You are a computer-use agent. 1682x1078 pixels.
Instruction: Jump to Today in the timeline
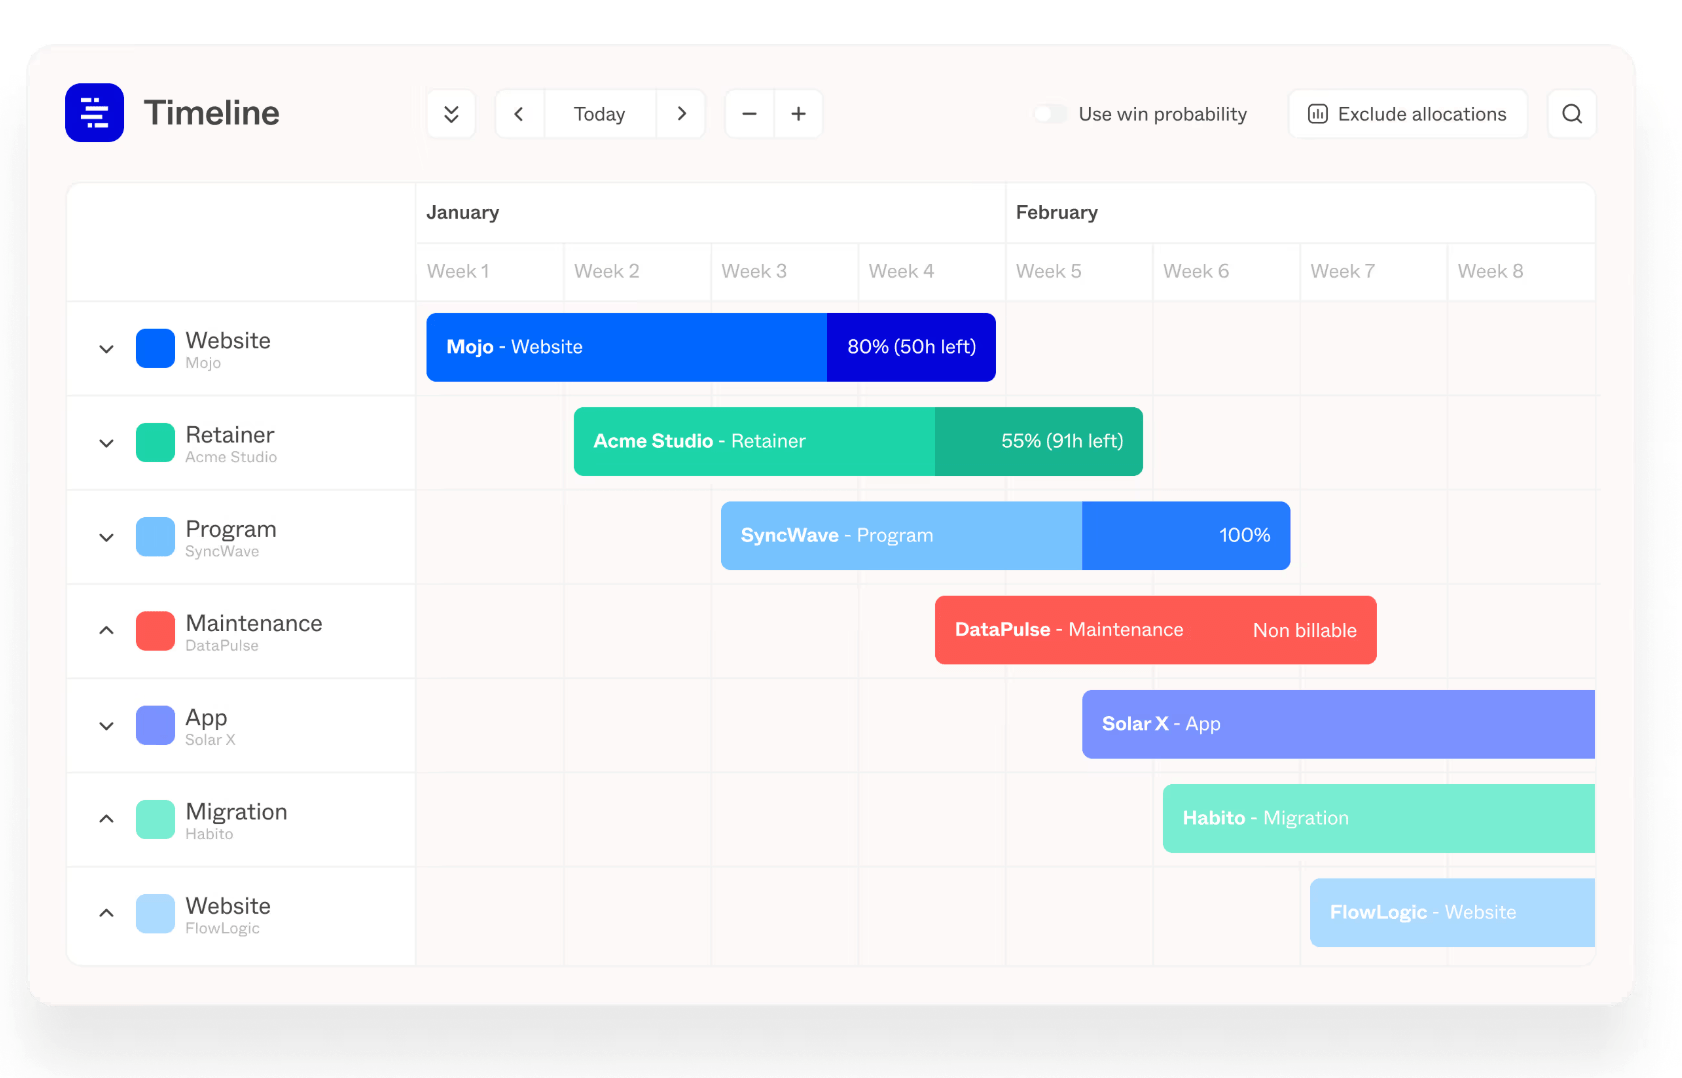click(x=600, y=114)
